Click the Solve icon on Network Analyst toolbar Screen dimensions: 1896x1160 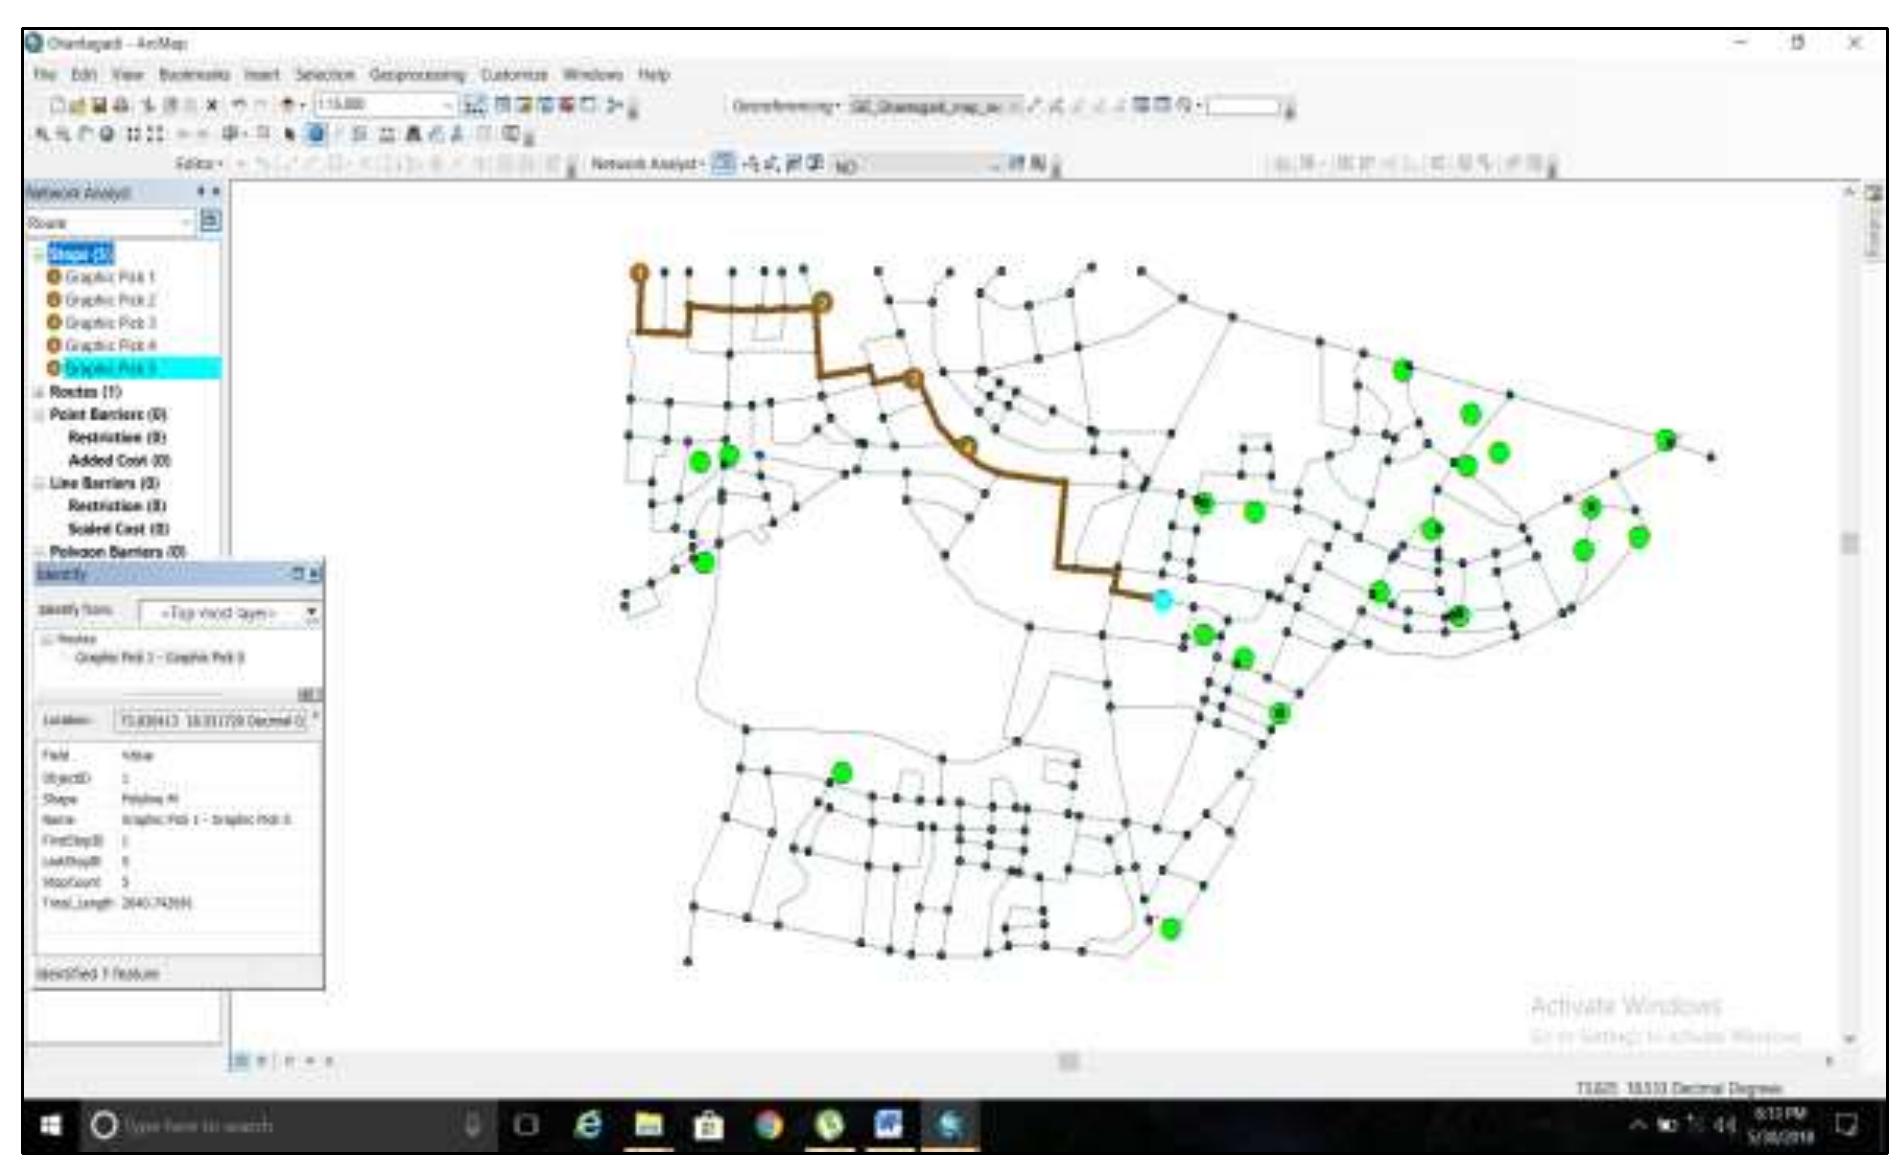coord(795,162)
